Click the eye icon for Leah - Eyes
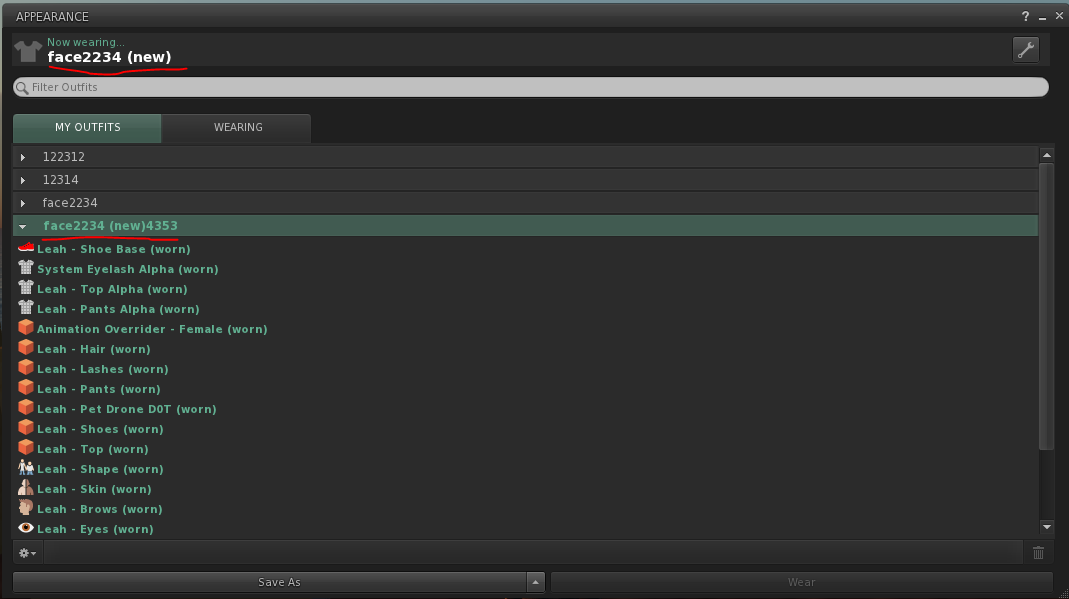The width and height of the screenshot is (1069, 599). click(x=25, y=528)
